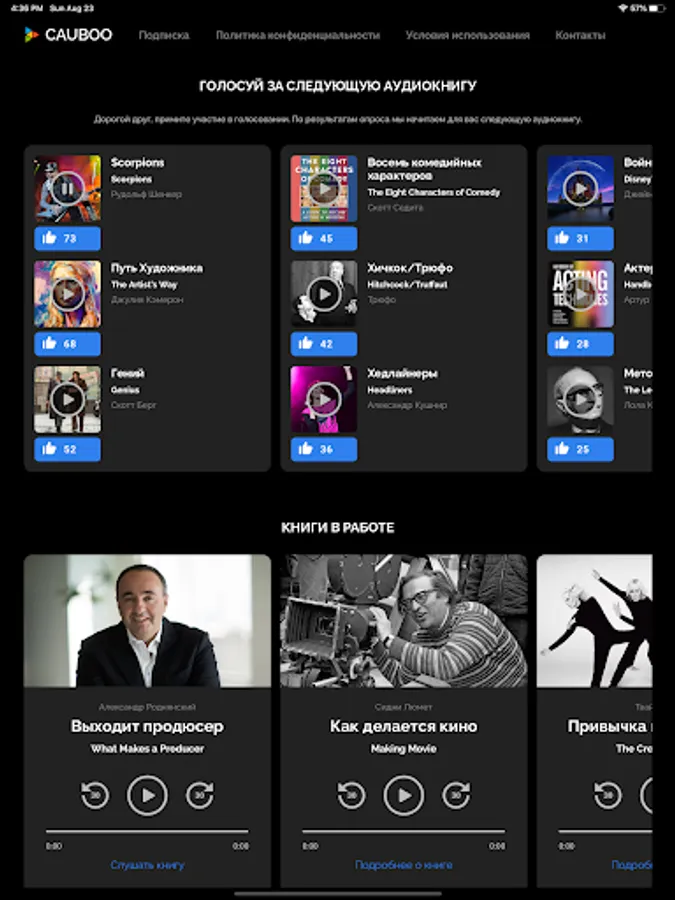Like Scorpions with 73 votes

click(67, 238)
